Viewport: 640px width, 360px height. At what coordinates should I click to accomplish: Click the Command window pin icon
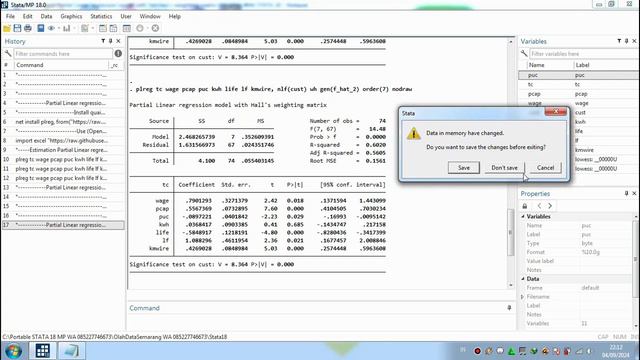tap(509, 308)
